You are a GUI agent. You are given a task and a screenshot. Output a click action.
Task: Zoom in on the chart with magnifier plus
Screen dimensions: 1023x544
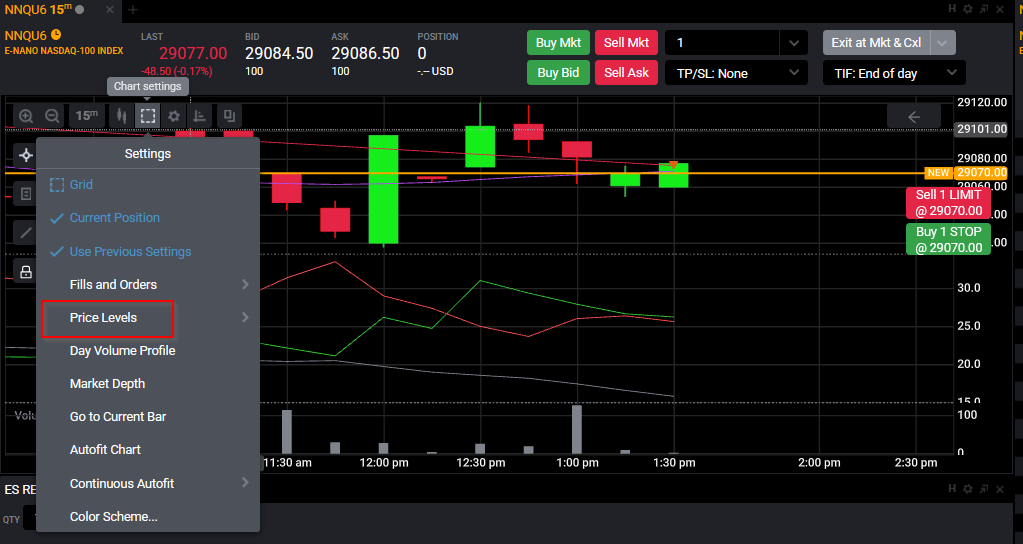(26, 116)
